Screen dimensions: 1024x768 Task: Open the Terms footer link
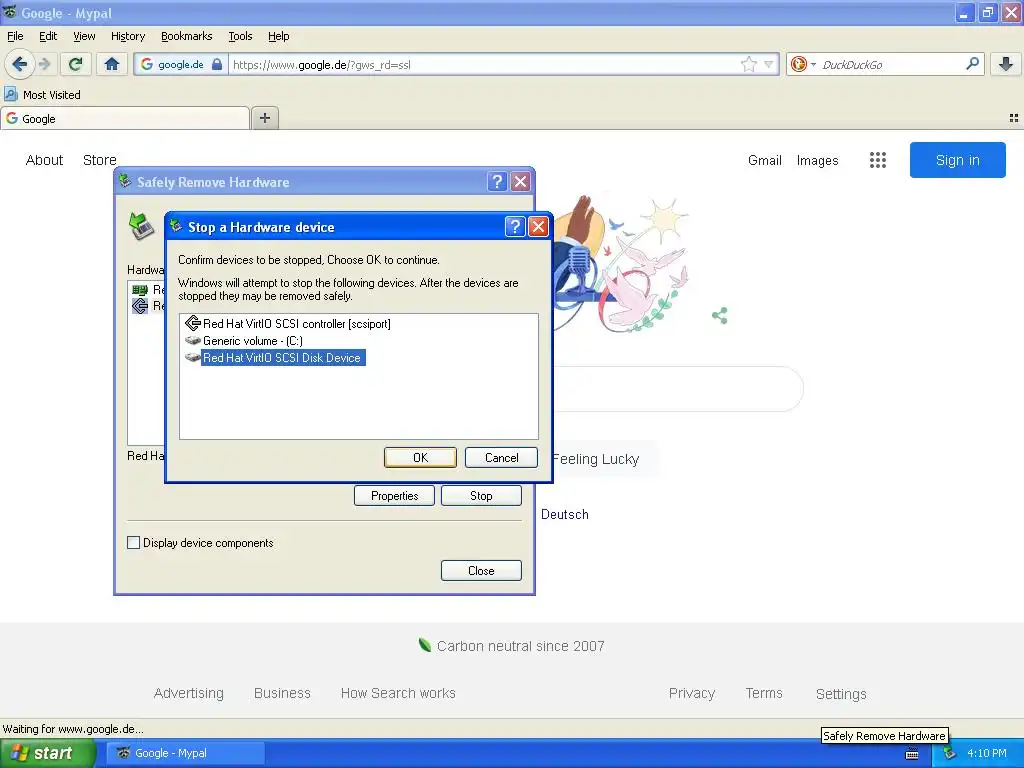click(x=764, y=694)
